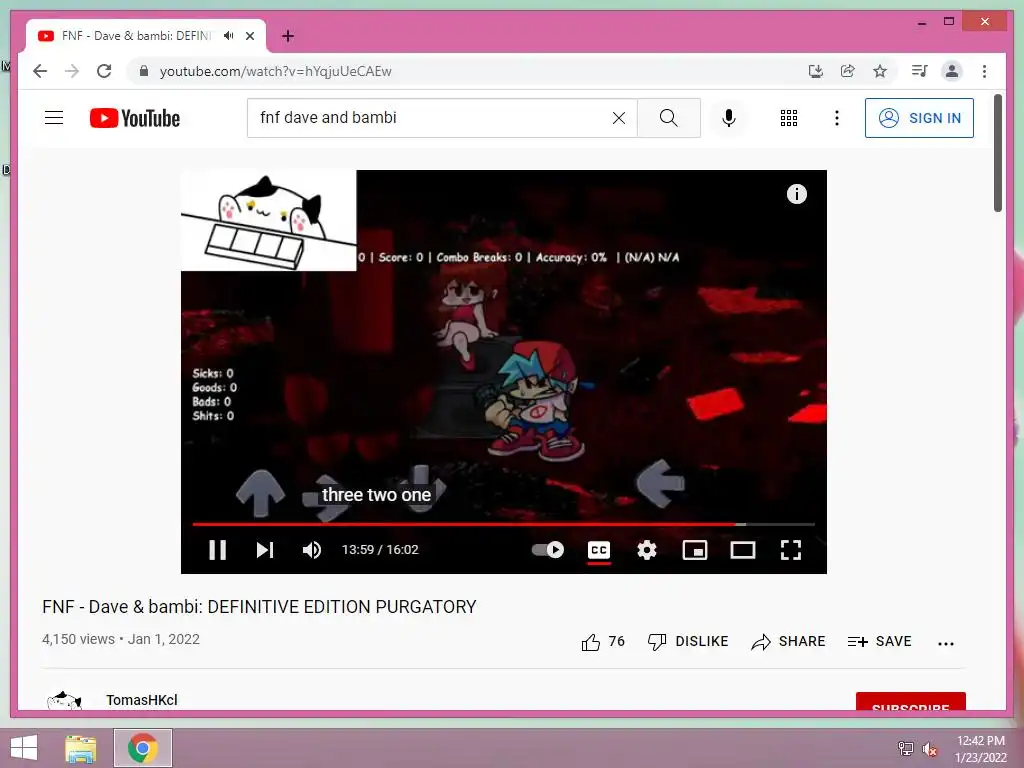The width and height of the screenshot is (1024, 768).
Task: Select the FNF - Dave & bambi tab
Action: [146, 36]
